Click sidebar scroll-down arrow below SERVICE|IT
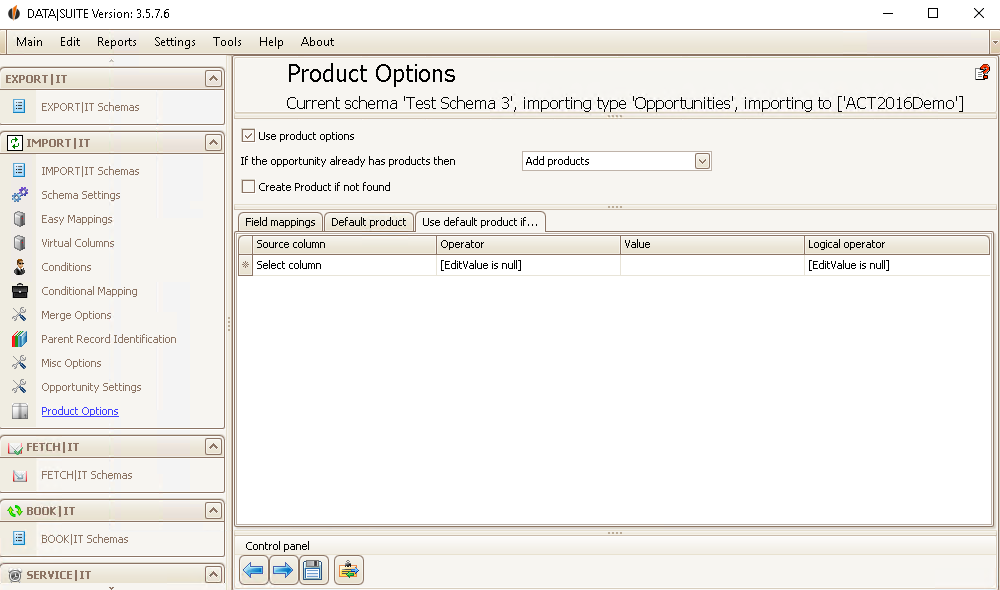 pos(112,587)
